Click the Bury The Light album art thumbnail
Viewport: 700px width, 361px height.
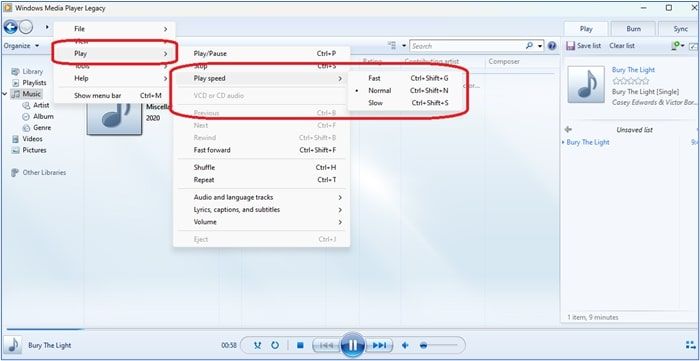(x=586, y=84)
